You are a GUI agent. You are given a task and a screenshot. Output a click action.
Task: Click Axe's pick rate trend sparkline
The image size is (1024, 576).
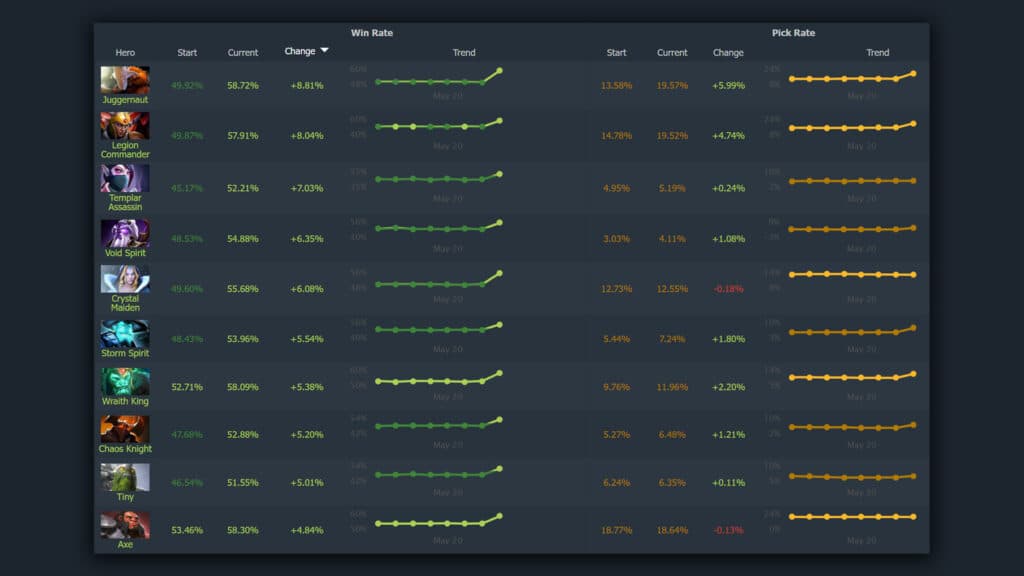850,517
